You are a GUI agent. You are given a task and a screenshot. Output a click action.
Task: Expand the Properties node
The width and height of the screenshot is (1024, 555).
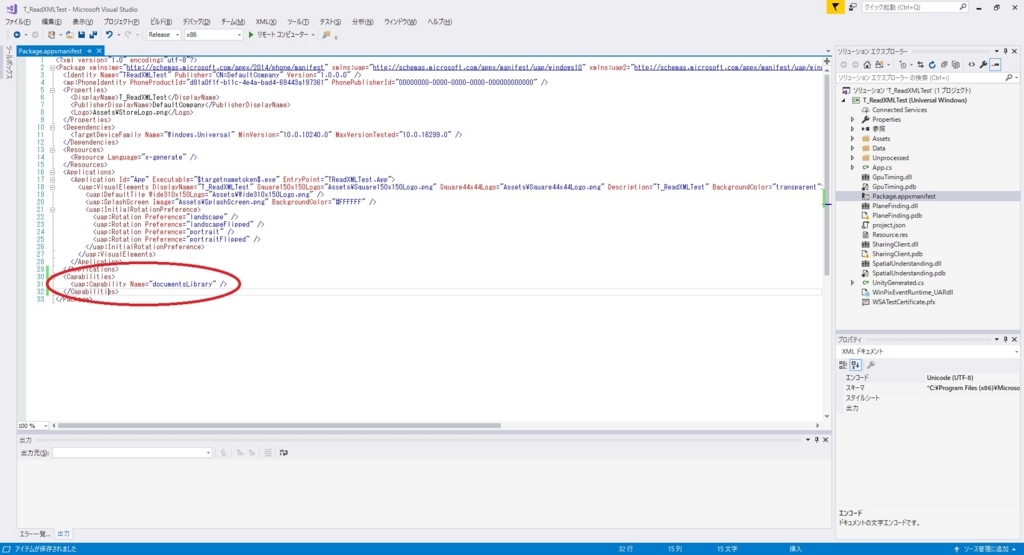coord(852,119)
